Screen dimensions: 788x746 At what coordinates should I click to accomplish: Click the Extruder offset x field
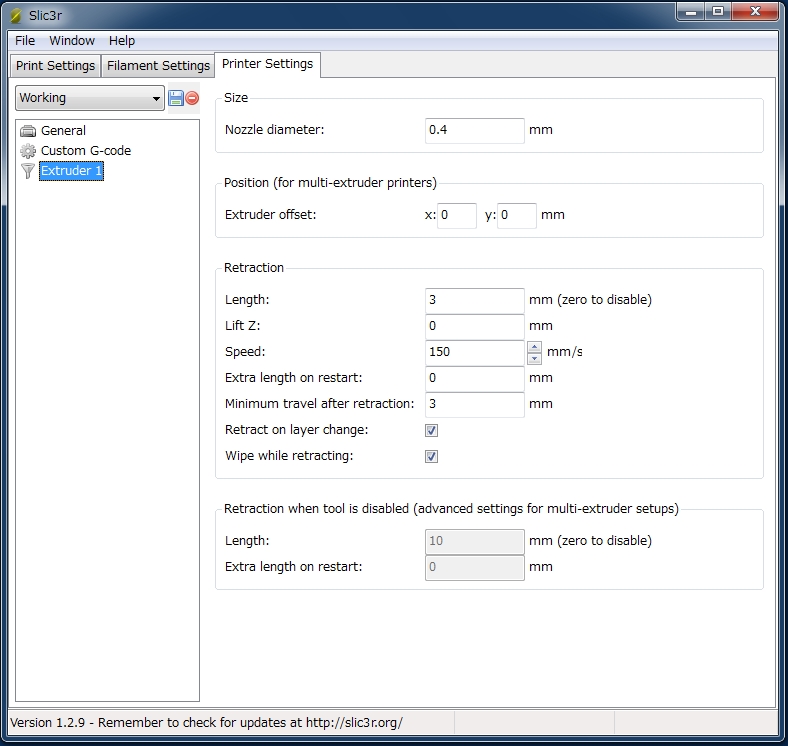[457, 216]
